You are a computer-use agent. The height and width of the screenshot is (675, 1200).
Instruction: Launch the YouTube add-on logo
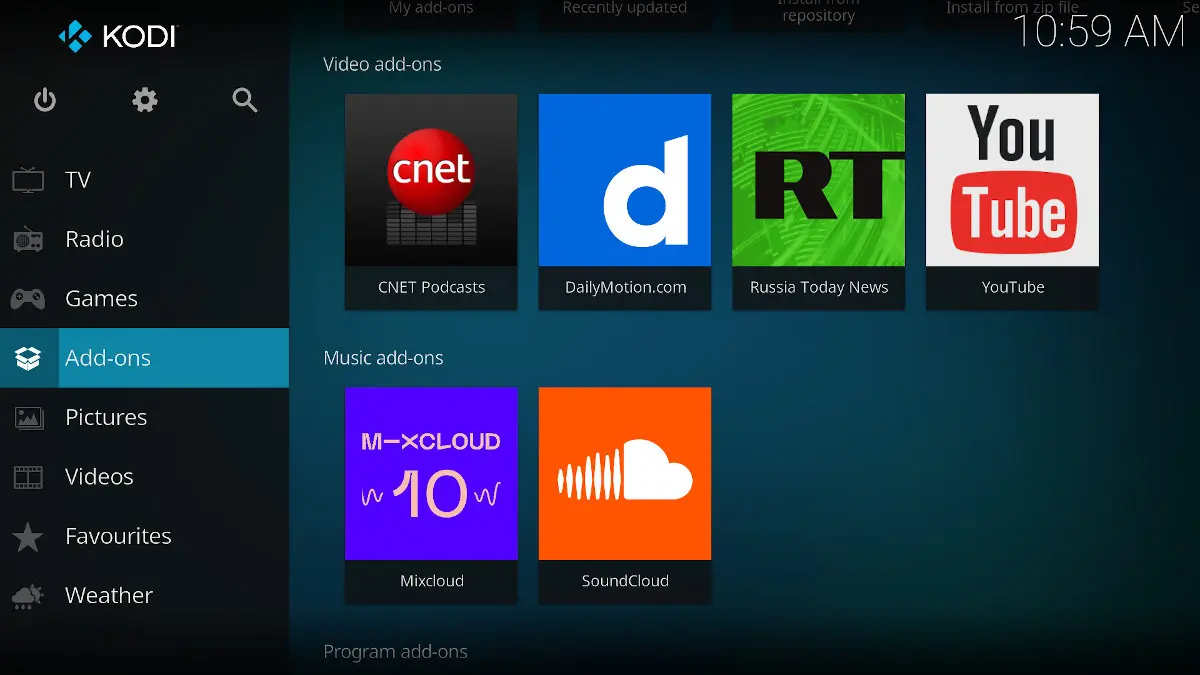pyautogui.click(x=1012, y=180)
